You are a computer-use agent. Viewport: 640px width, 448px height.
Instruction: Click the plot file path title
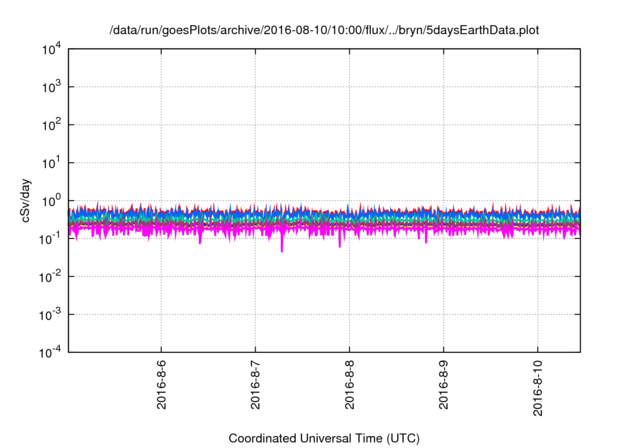[324, 30]
